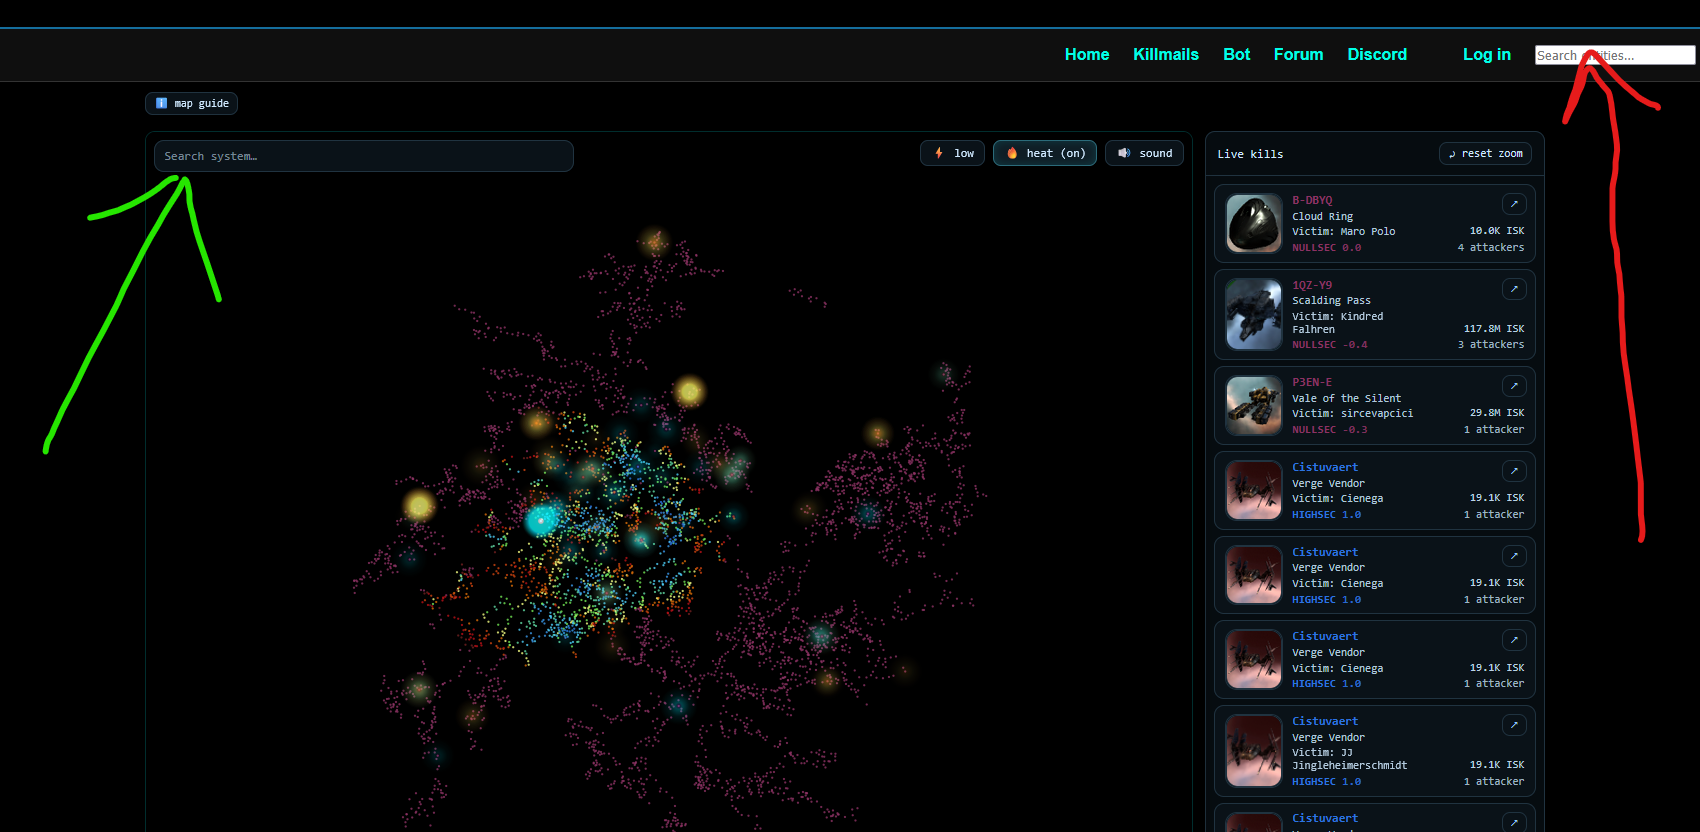Toggle the low performance mode button
Screen dimensions: 1700x832
click(952, 153)
